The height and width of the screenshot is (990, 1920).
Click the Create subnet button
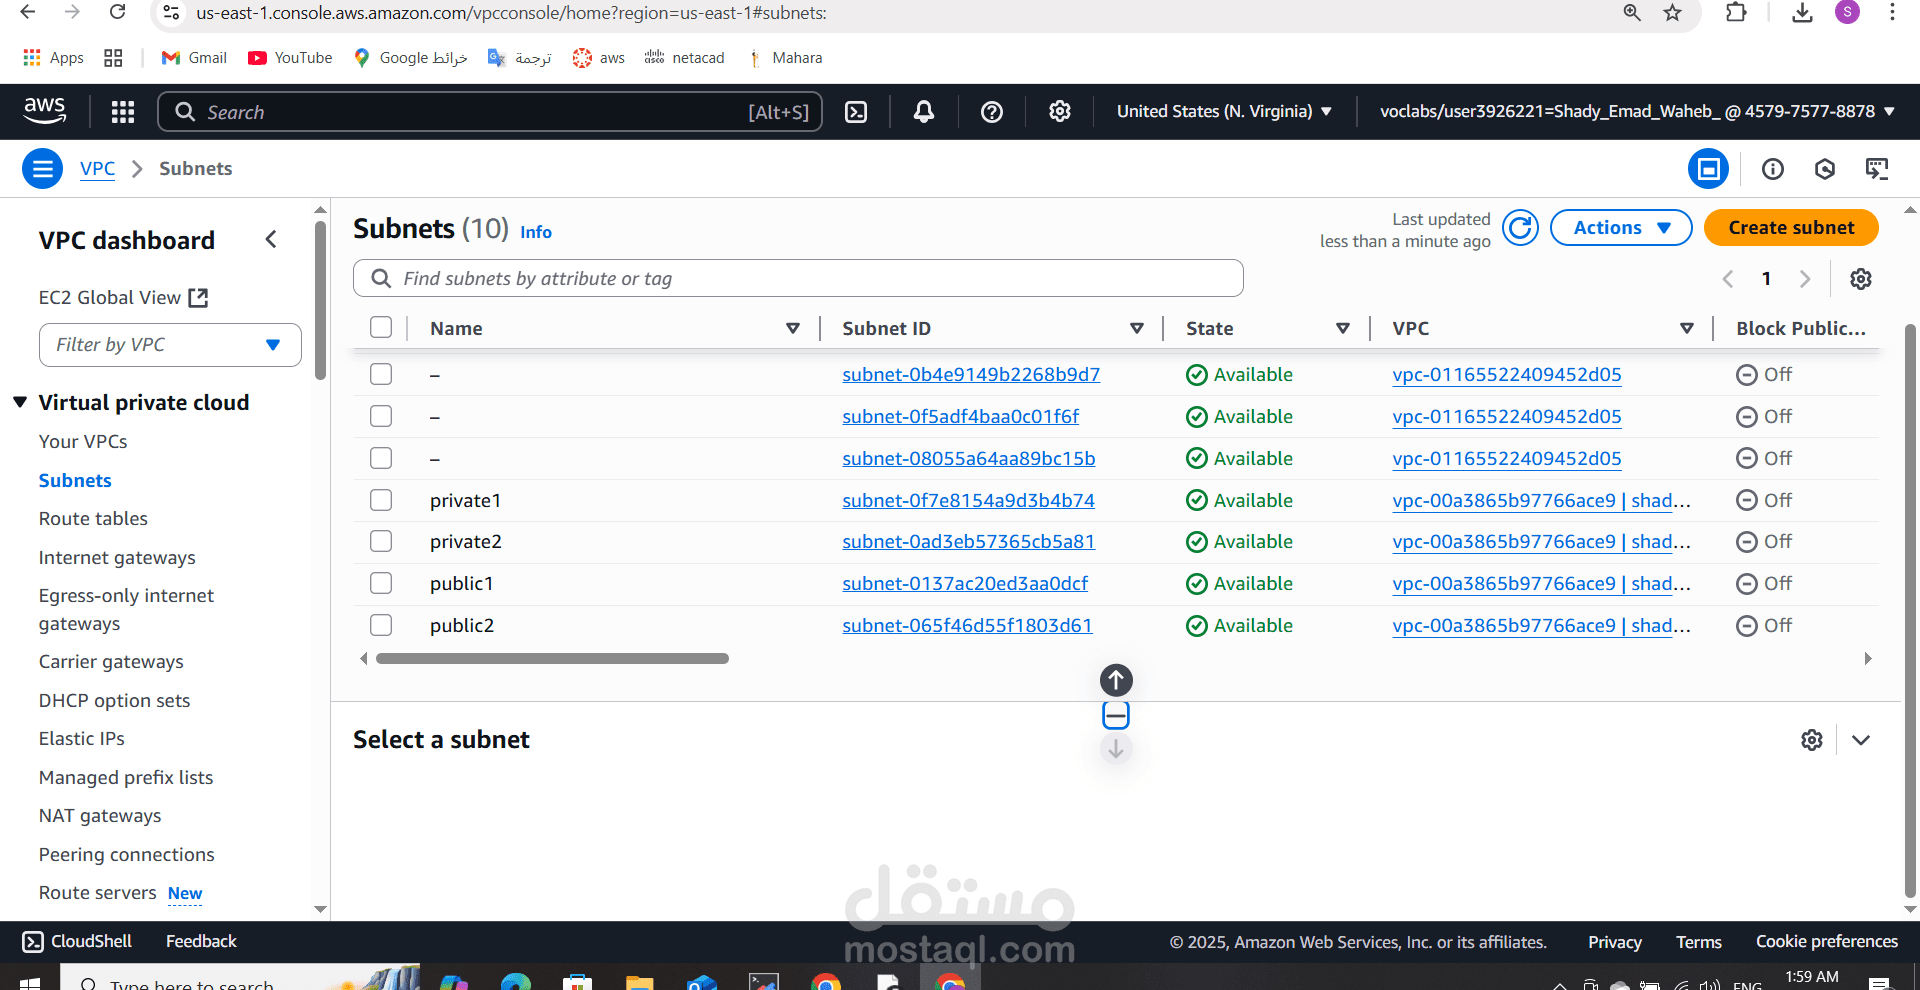1791,228
